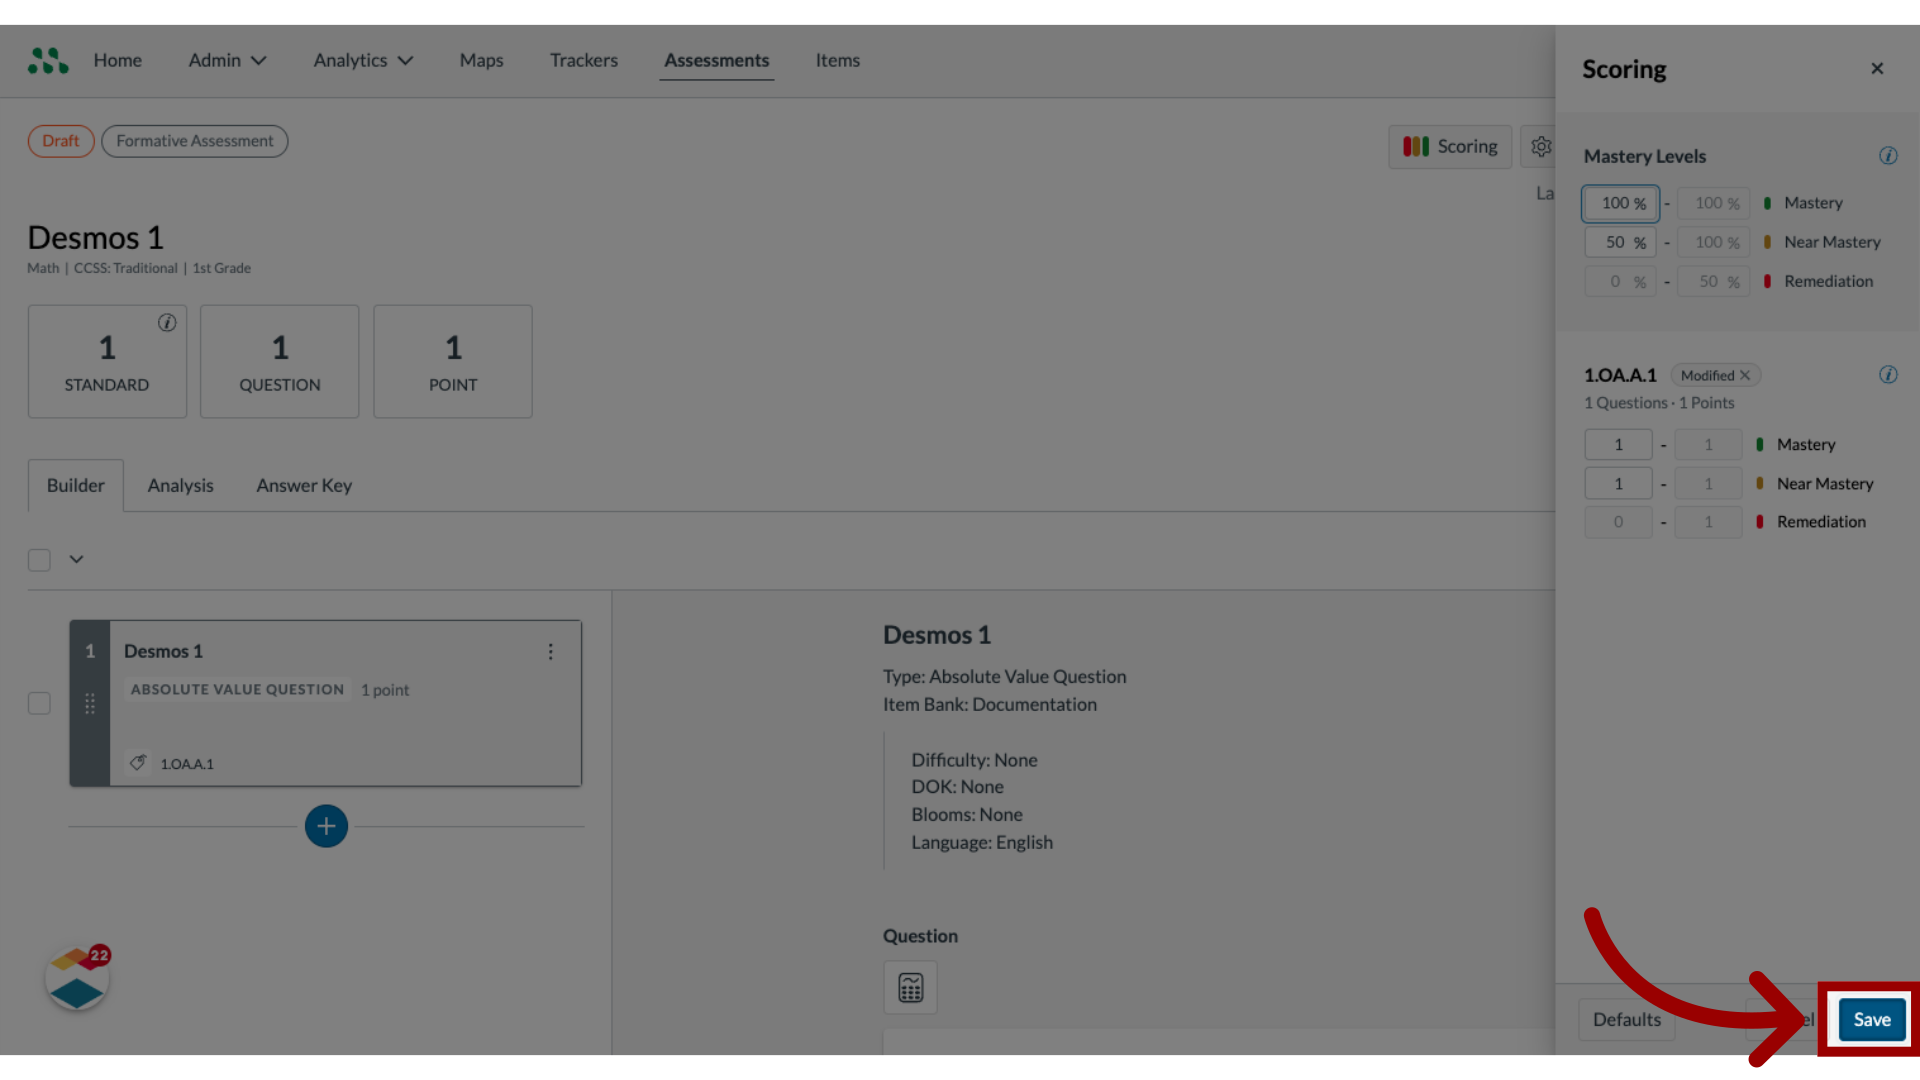Click the 'DOK: None' text

pyautogui.click(x=957, y=787)
